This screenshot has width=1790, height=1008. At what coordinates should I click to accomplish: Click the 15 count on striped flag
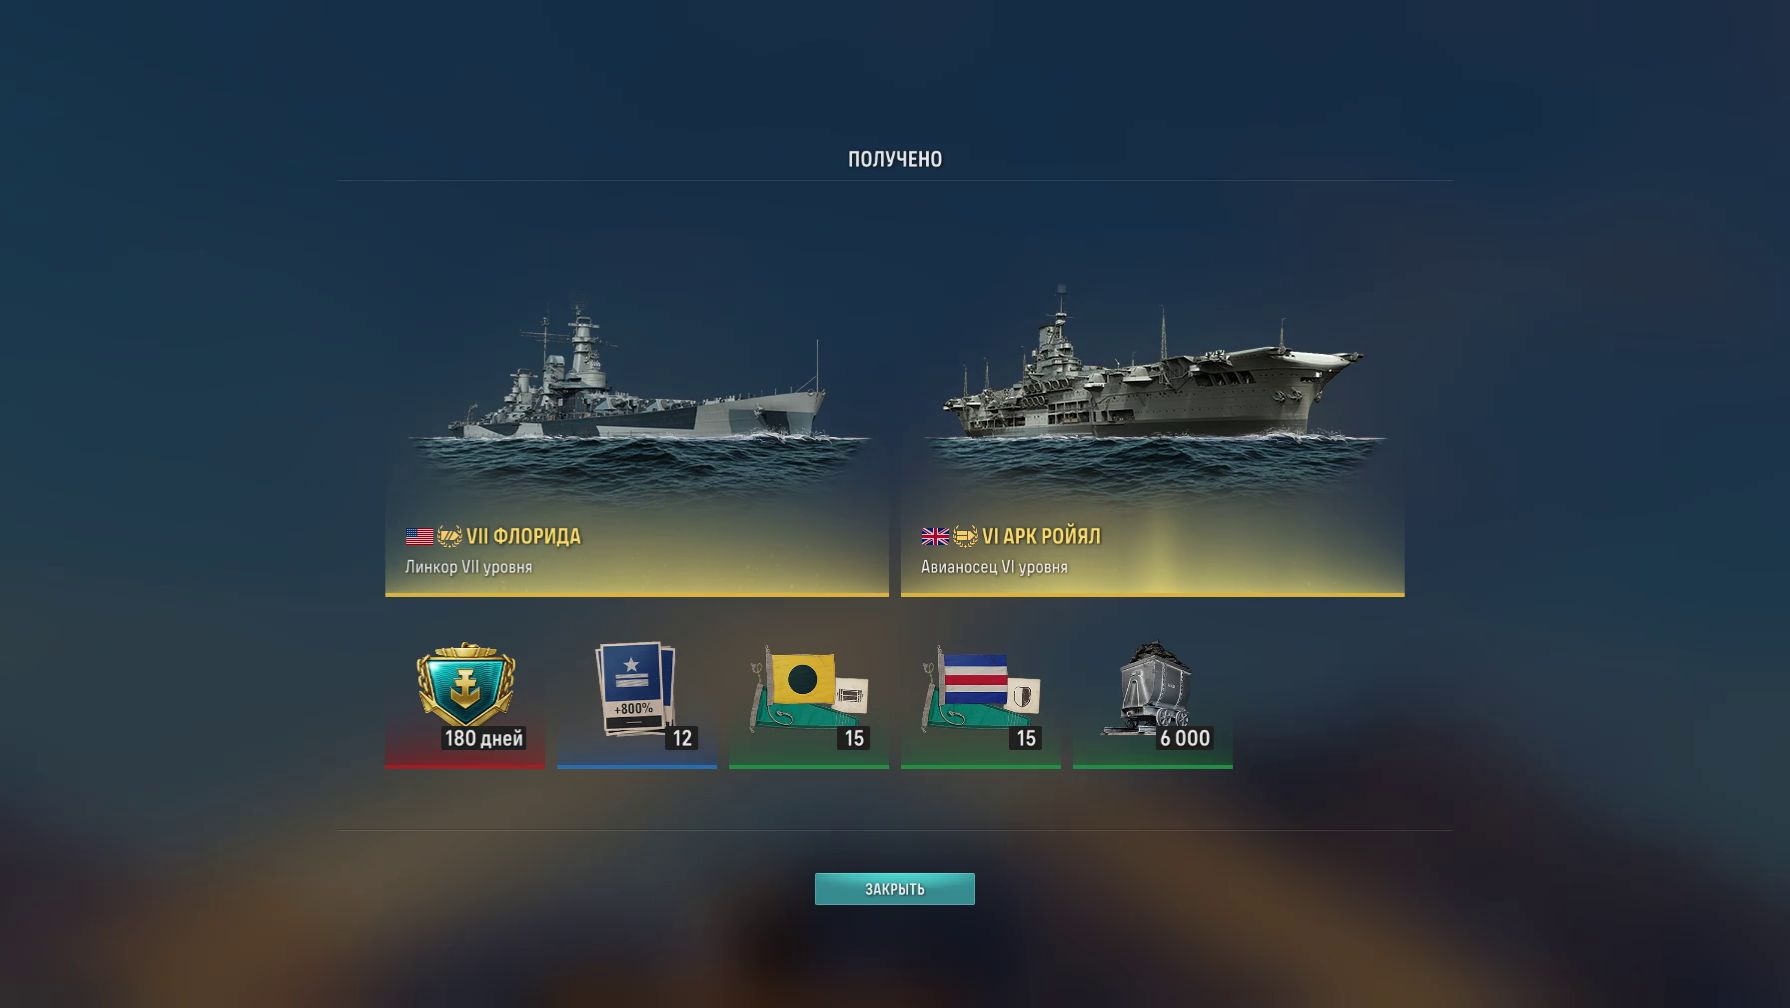1026,738
